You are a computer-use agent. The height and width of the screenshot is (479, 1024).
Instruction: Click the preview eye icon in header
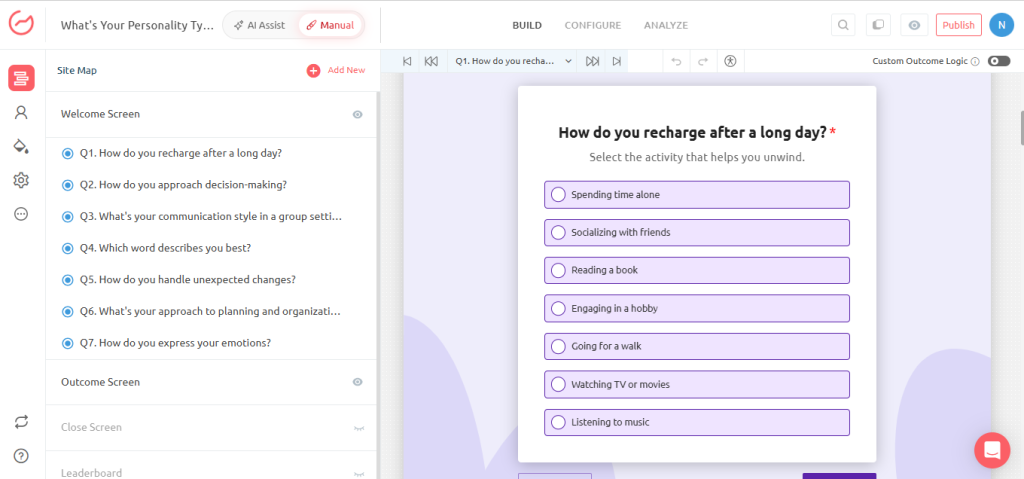click(914, 25)
